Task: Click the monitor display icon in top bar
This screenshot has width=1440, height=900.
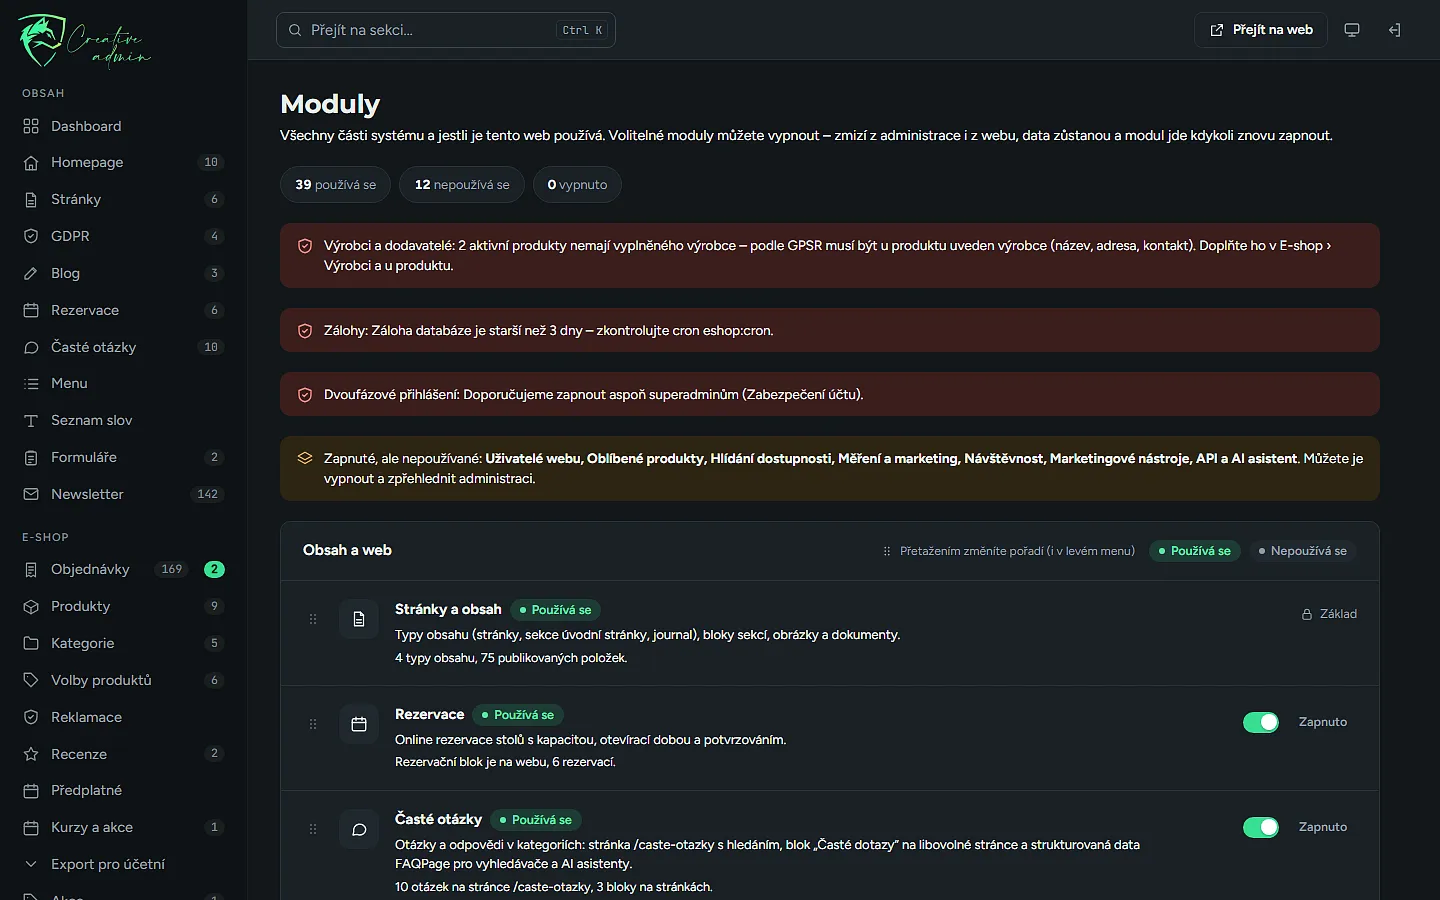Action: pyautogui.click(x=1352, y=30)
